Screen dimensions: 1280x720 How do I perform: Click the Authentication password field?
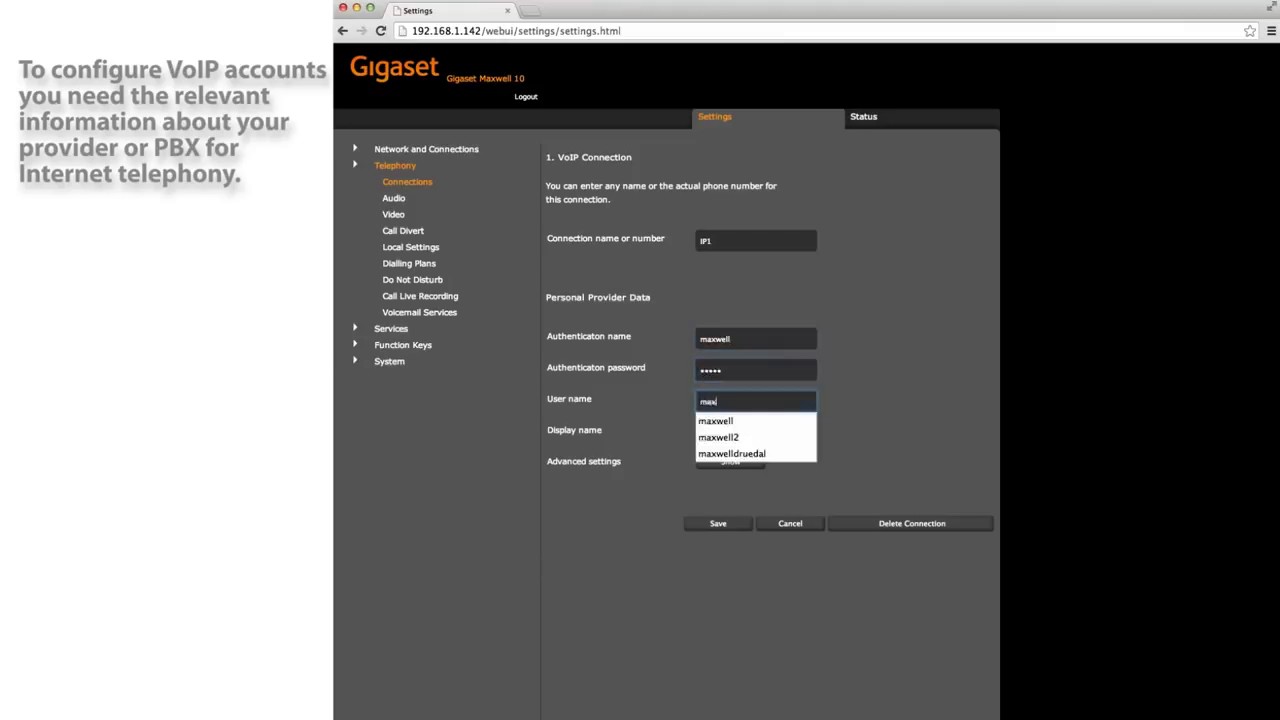pos(756,370)
